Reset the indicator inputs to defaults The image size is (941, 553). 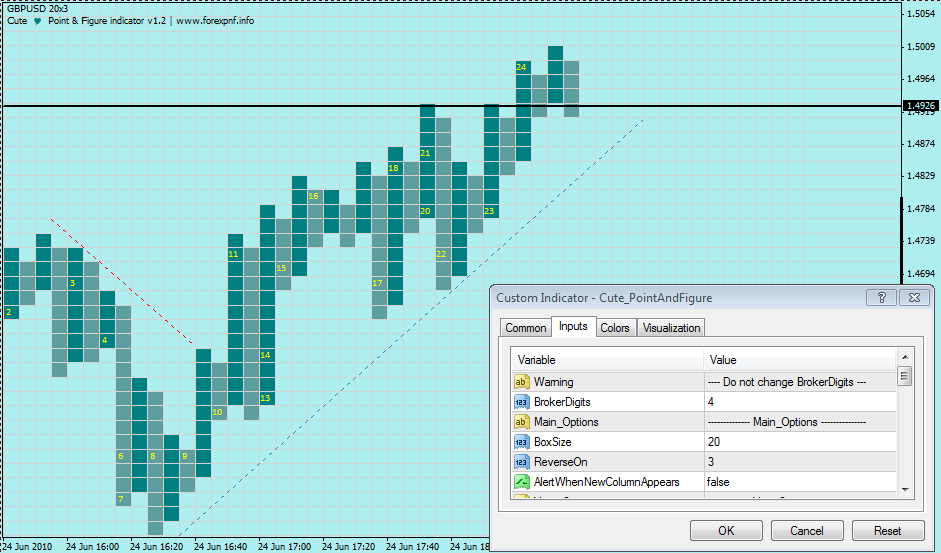pyautogui.click(x=887, y=531)
